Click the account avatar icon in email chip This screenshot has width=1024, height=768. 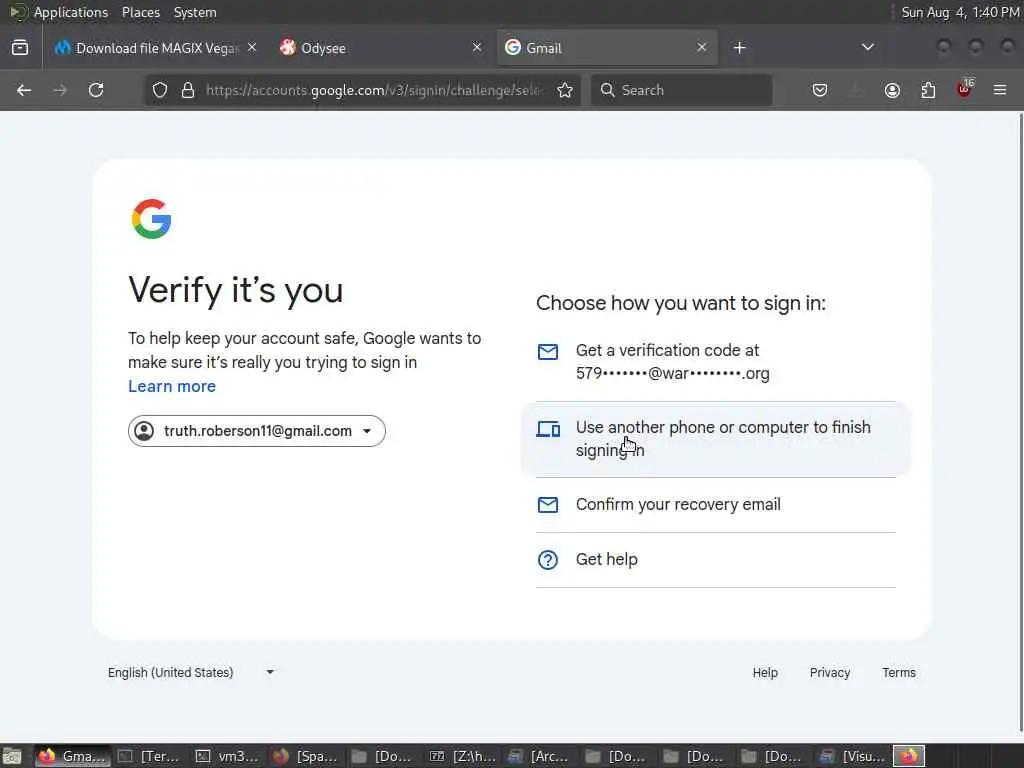coord(144,431)
